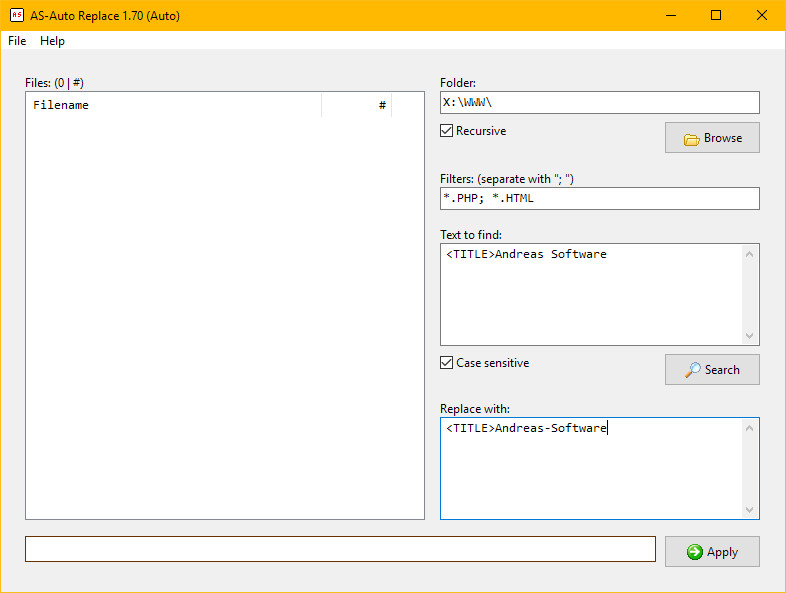Click the up arrow of Text to find scrollbar
Screen dimensions: 786x593
(x=749, y=254)
